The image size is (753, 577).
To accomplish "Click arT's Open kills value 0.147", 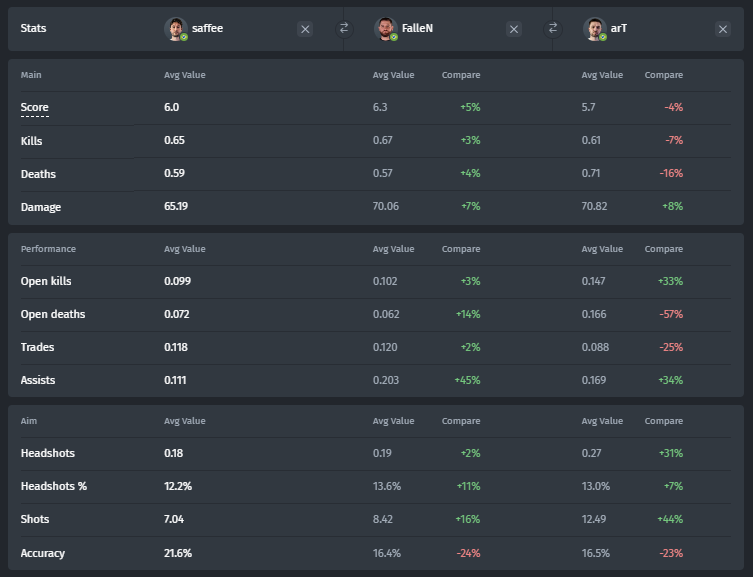I will pos(593,281).
